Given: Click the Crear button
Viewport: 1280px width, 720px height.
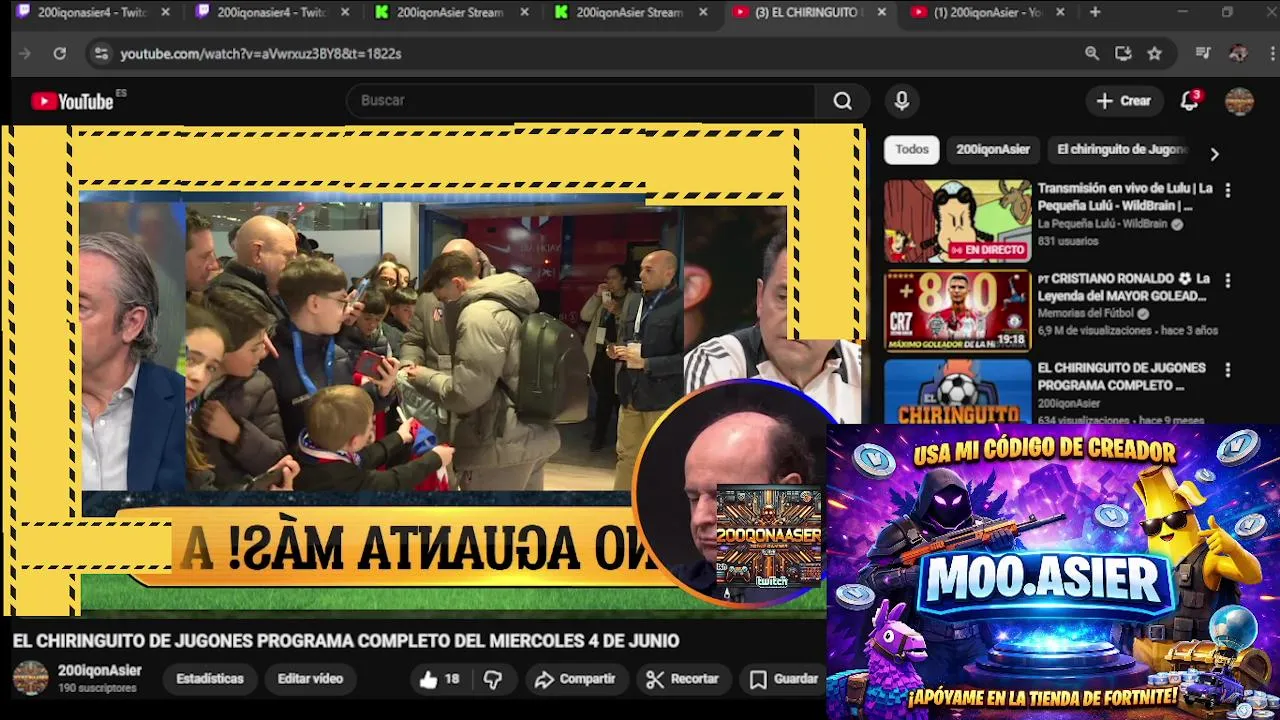Looking at the screenshot, I should (x=1124, y=101).
